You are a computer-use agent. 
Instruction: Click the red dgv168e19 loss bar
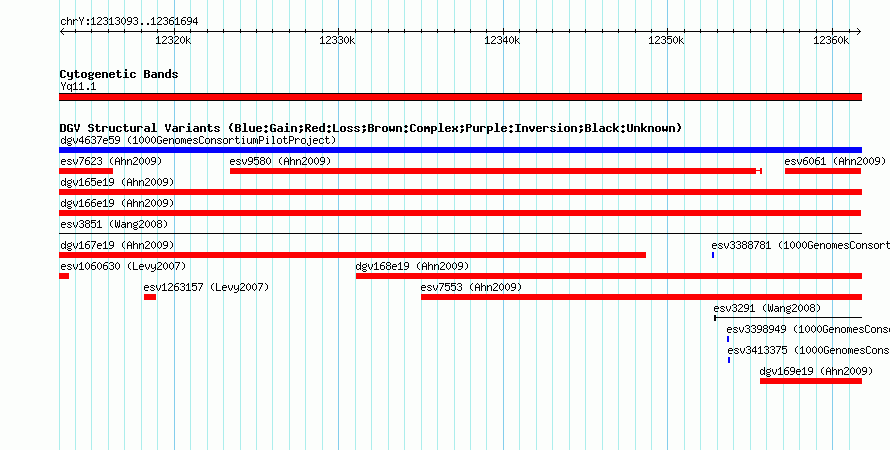point(609,276)
